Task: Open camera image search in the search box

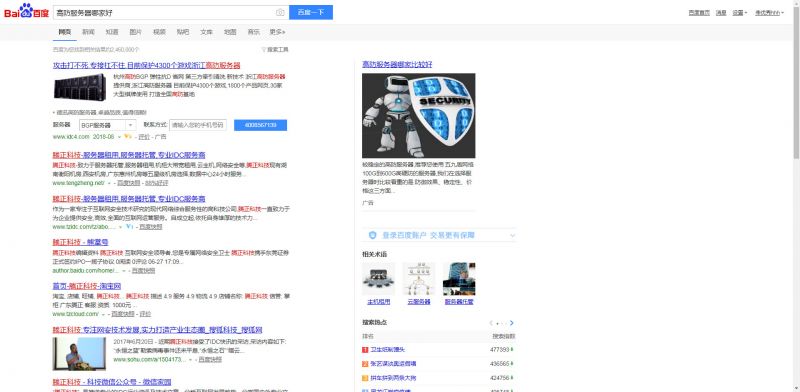Action: coord(280,12)
